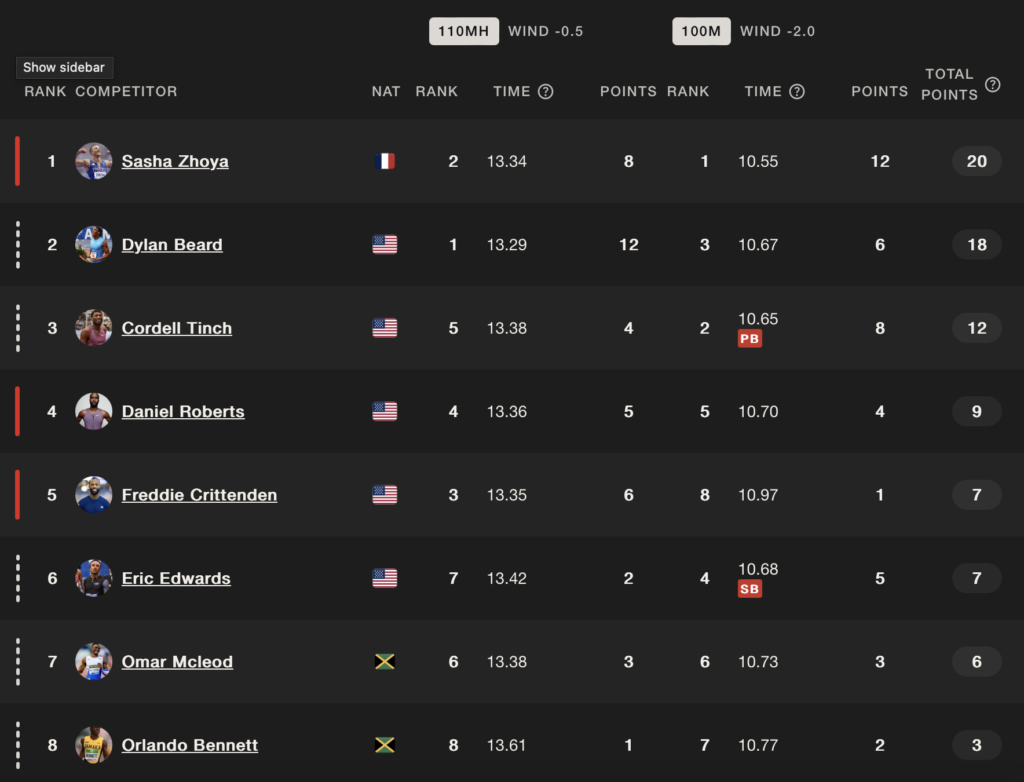Viewport: 1024px width, 782px height.
Task: Click Sasha Zhoya's total points pill showing 20
Action: coord(976,161)
